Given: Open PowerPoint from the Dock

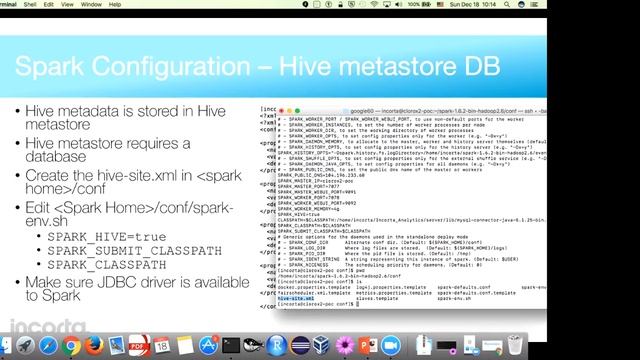Looking at the screenshot, I should click(368, 346).
